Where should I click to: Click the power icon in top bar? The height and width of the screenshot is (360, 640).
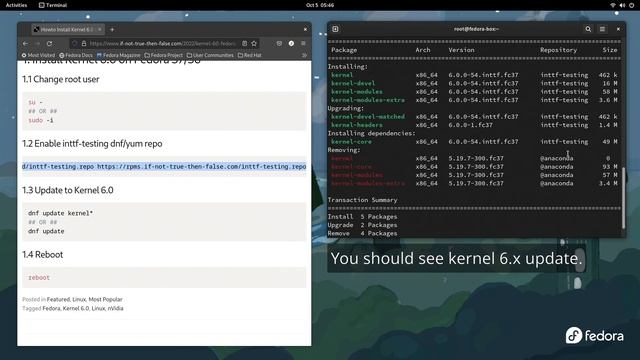(631, 5)
